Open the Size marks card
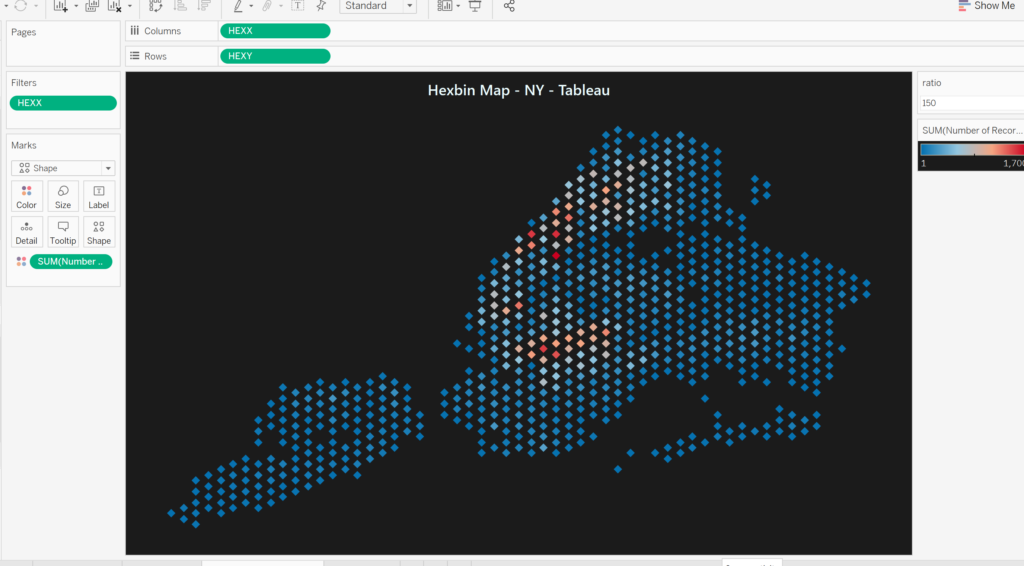The width and height of the screenshot is (1024, 566). click(63, 196)
